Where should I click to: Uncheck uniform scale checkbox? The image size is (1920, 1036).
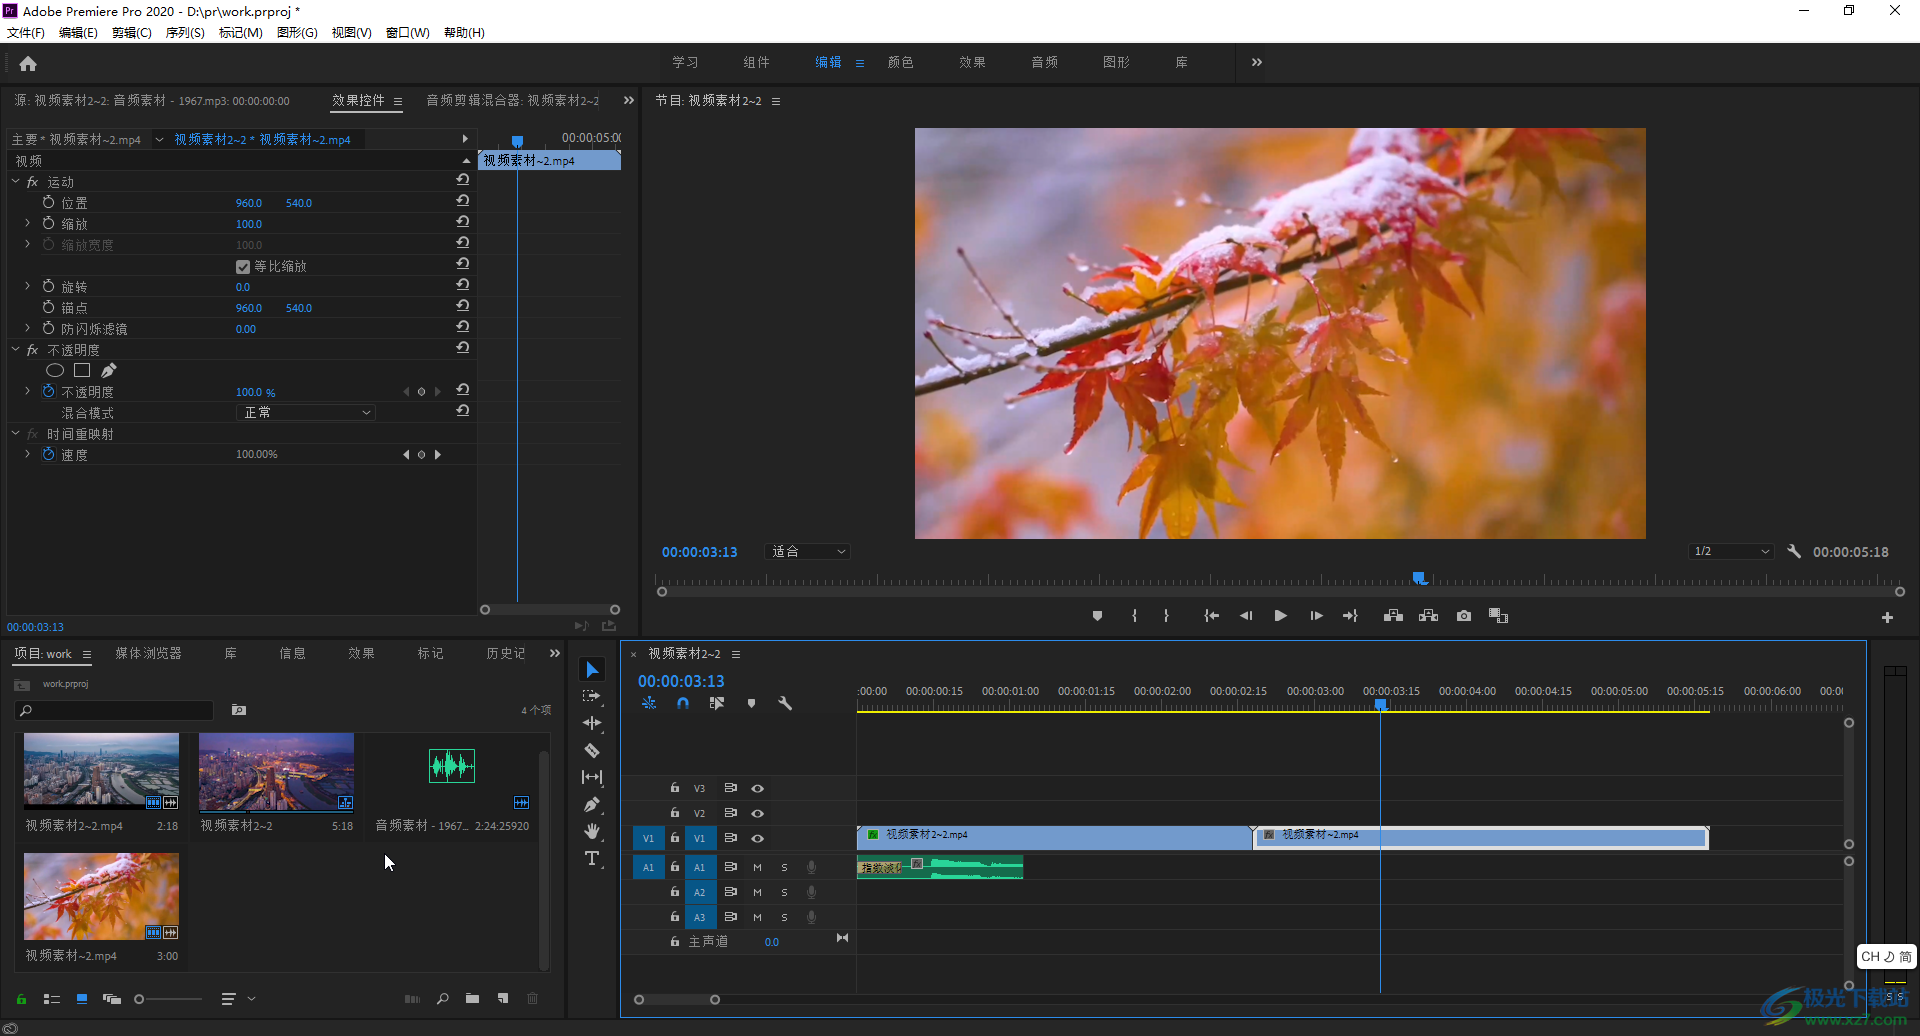point(242,267)
